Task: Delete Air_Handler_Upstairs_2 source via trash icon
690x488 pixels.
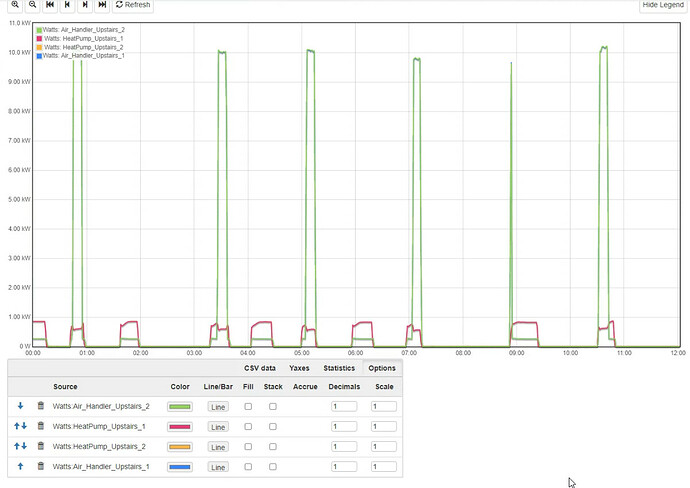Action: pyautogui.click(x=40, y=406)
